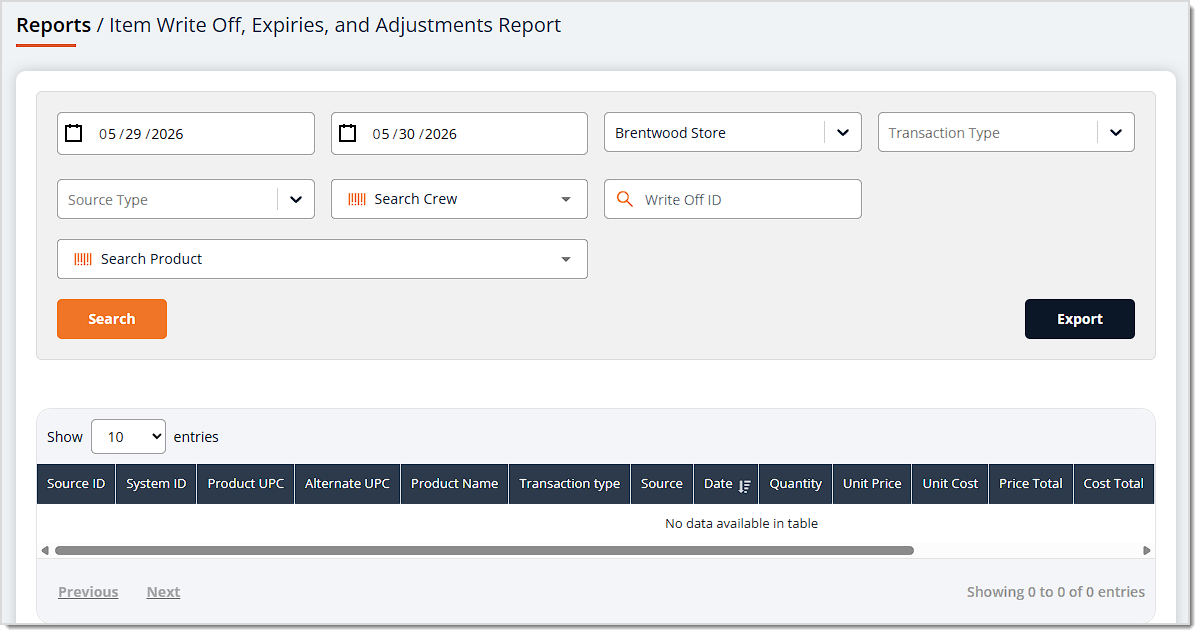Open the Show entries count selector
Viewport: 1200px width, 635px height.
tap(128, 437)
